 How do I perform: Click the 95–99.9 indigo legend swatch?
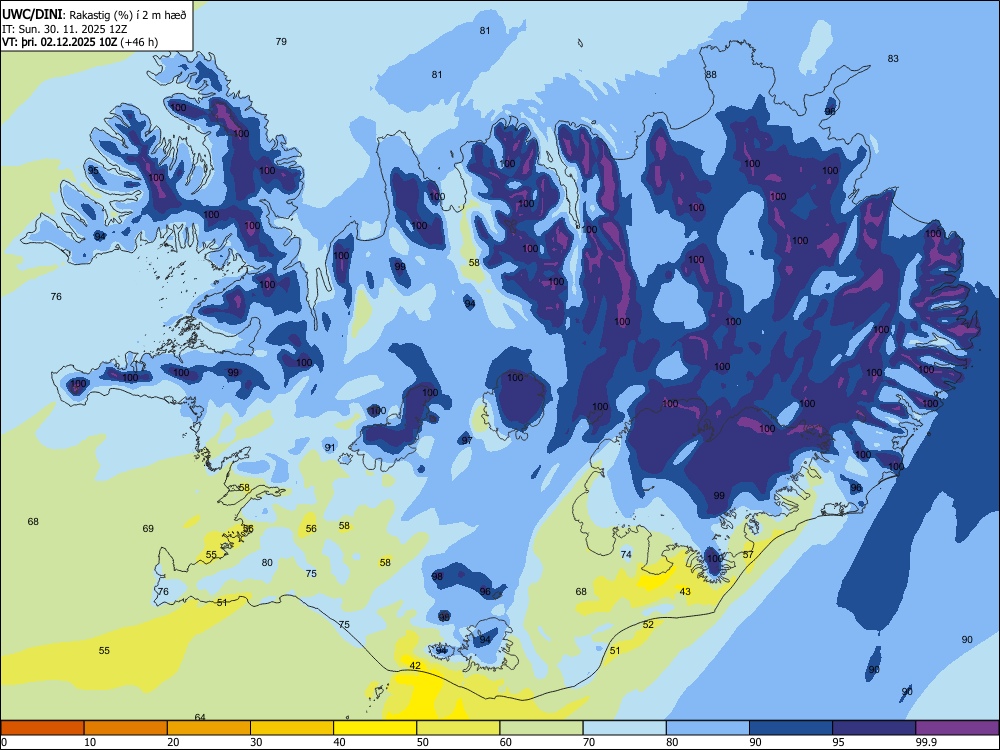coord(874,728)
